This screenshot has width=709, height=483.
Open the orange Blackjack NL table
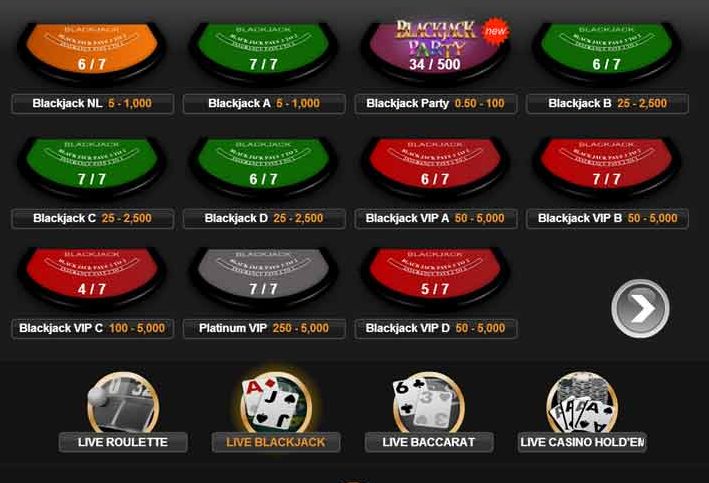(x=92, y=52)
